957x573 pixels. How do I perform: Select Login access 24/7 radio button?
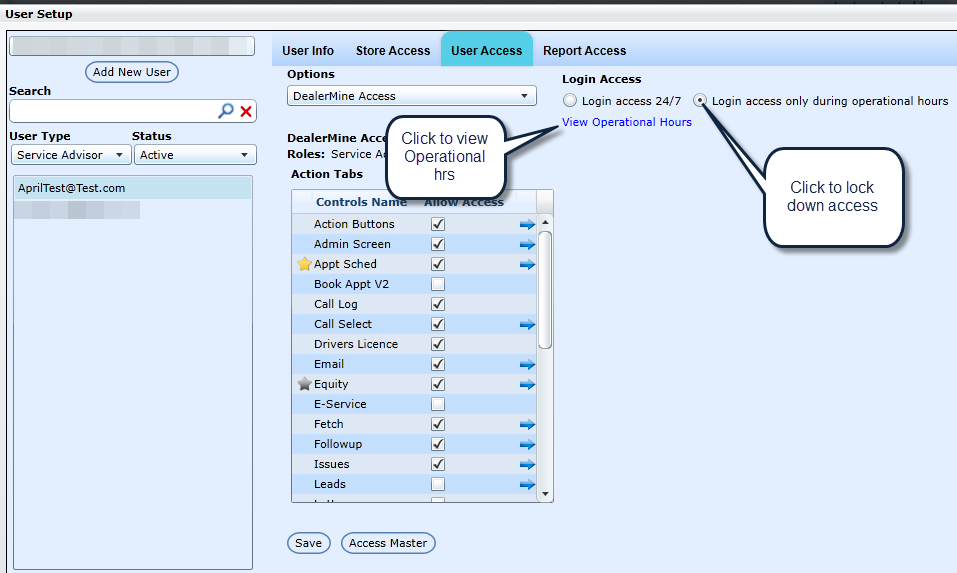pos(570,101)
